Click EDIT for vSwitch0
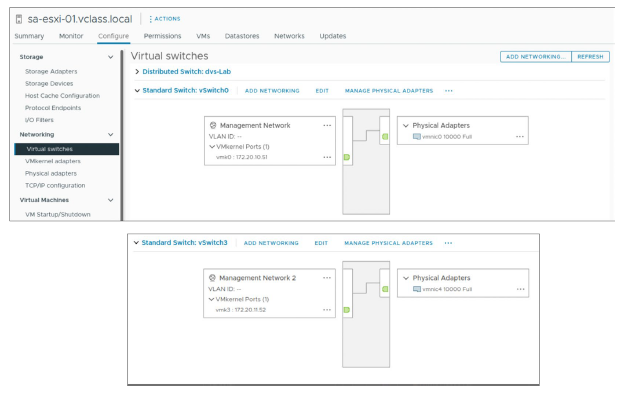 click(x=322, y=91)
